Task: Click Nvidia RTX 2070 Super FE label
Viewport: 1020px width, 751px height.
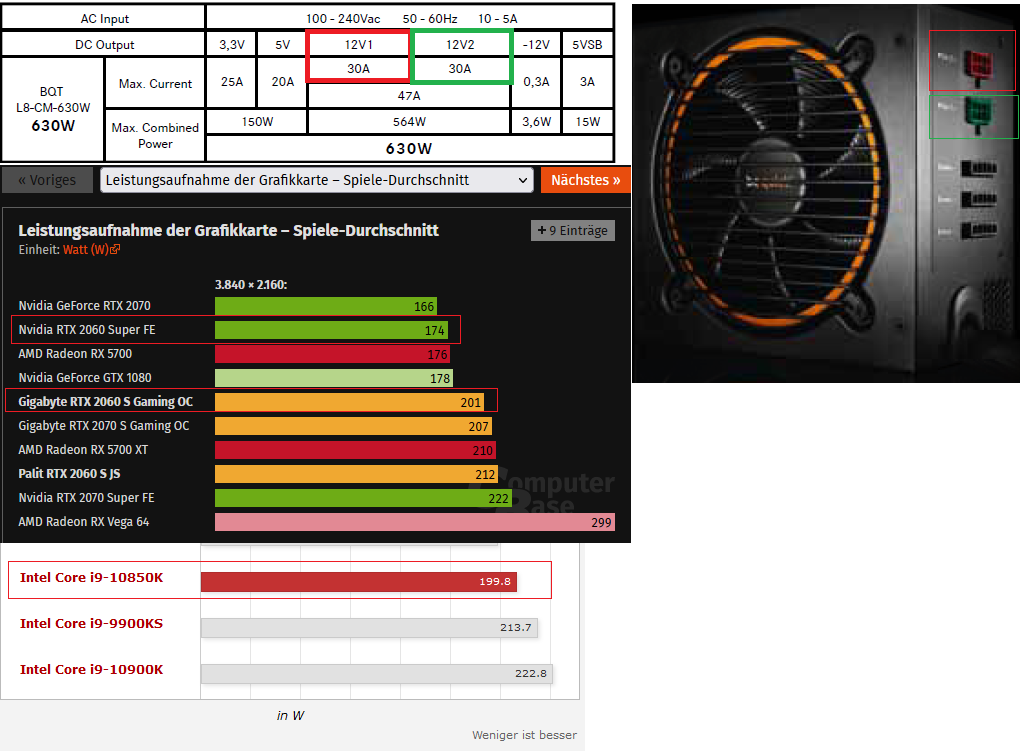Action: click(x=87, y=498)
